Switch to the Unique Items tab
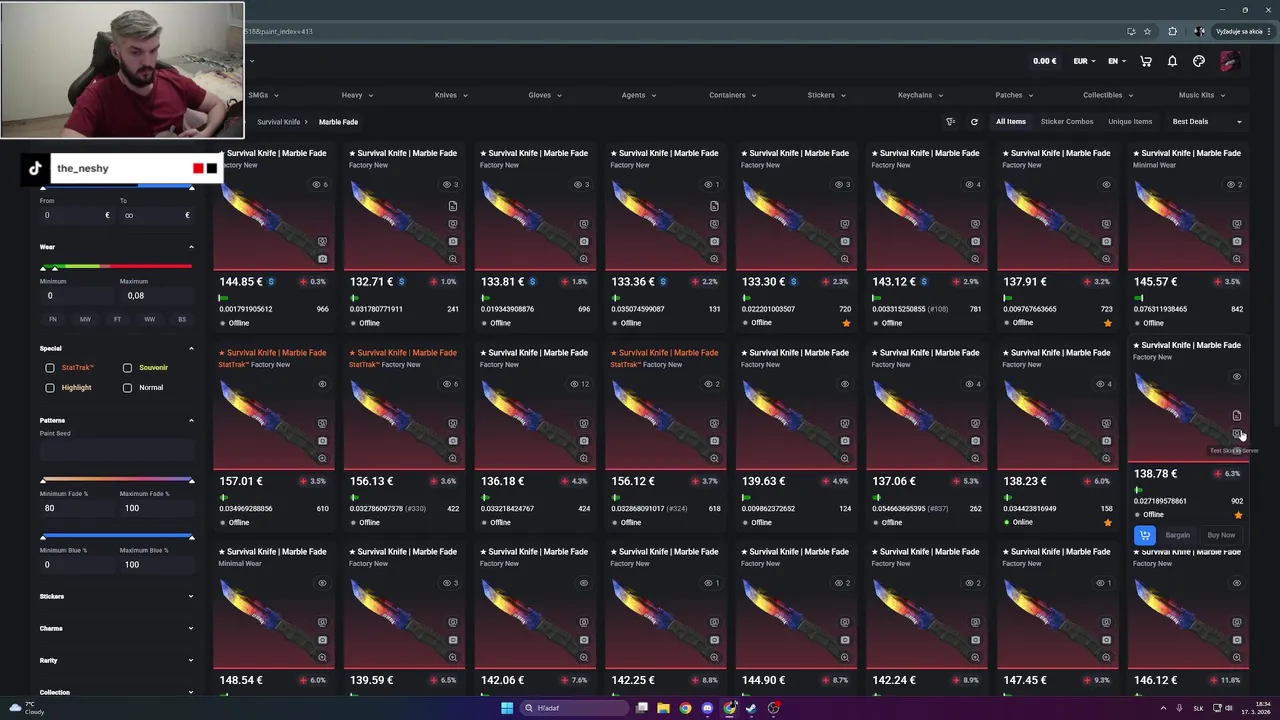This screenshot has width=1280, height=720. [1130, 122]
